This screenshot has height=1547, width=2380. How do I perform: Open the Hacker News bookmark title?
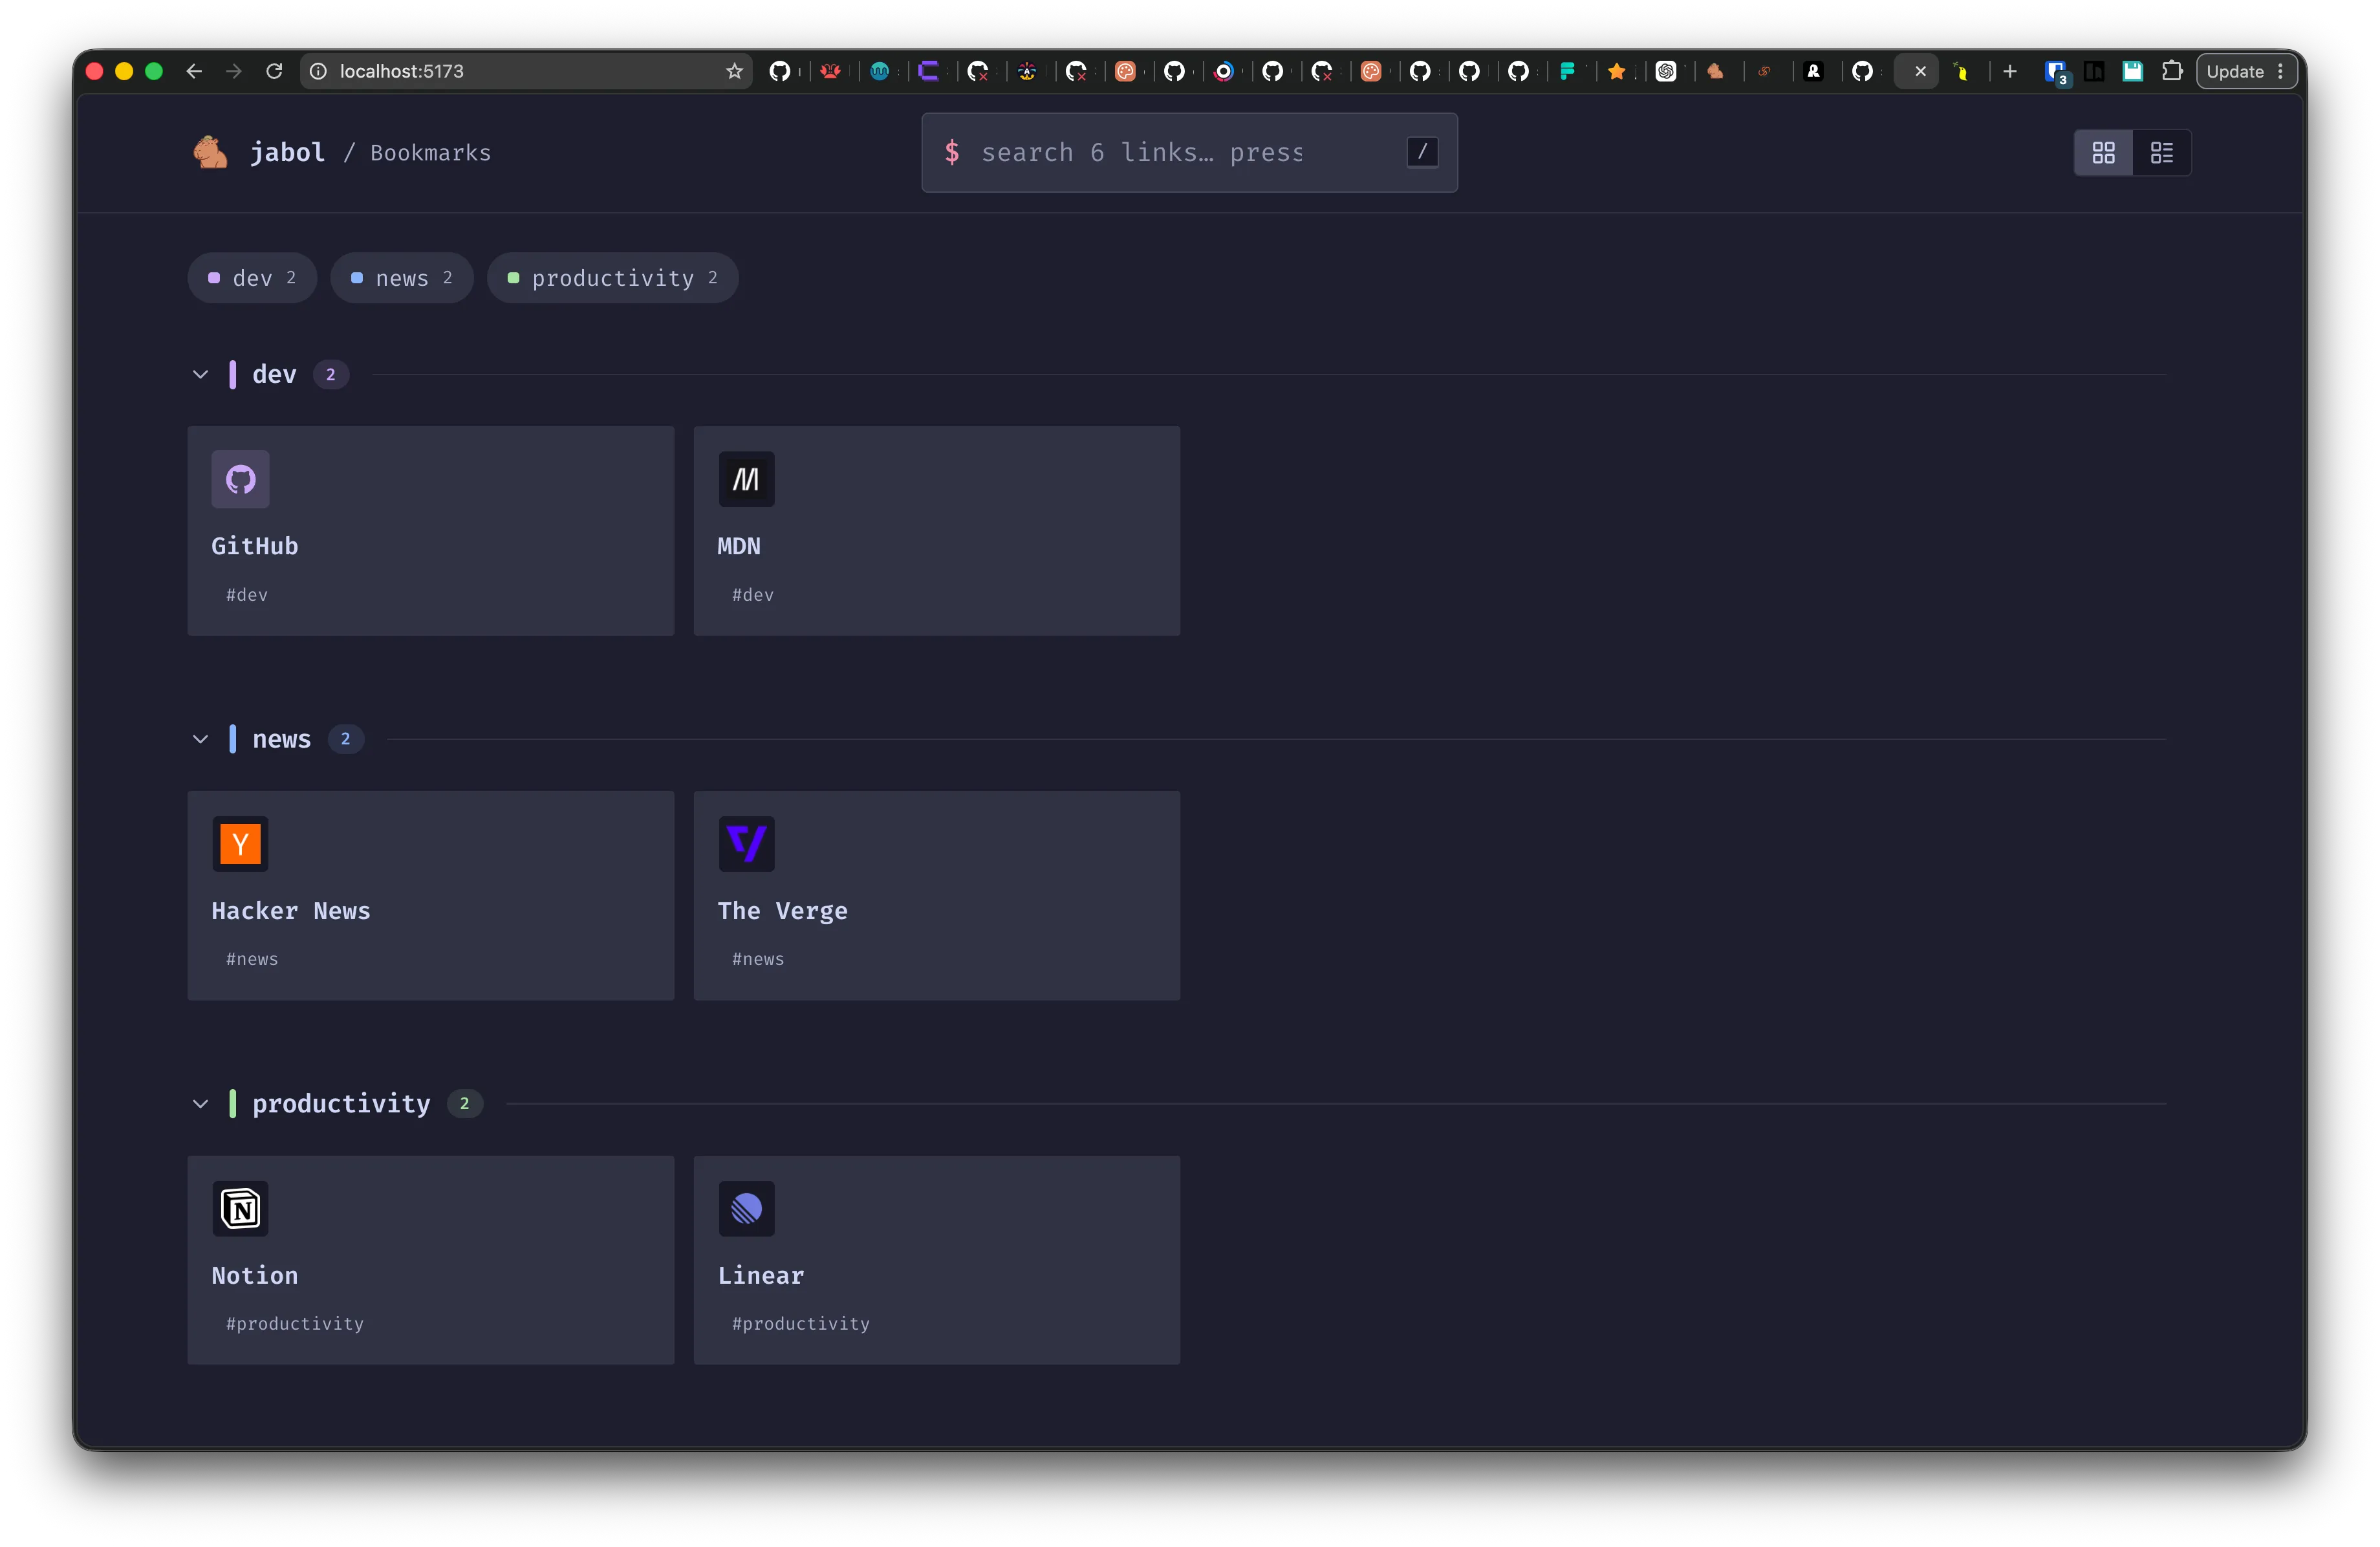(x=291, y=911)
